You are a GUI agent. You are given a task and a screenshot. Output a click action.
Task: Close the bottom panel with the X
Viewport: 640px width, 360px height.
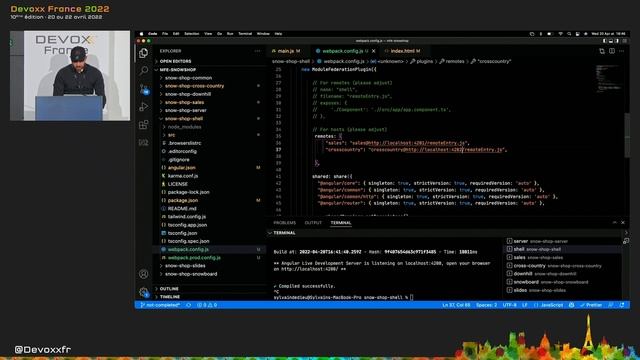[623, 222]
